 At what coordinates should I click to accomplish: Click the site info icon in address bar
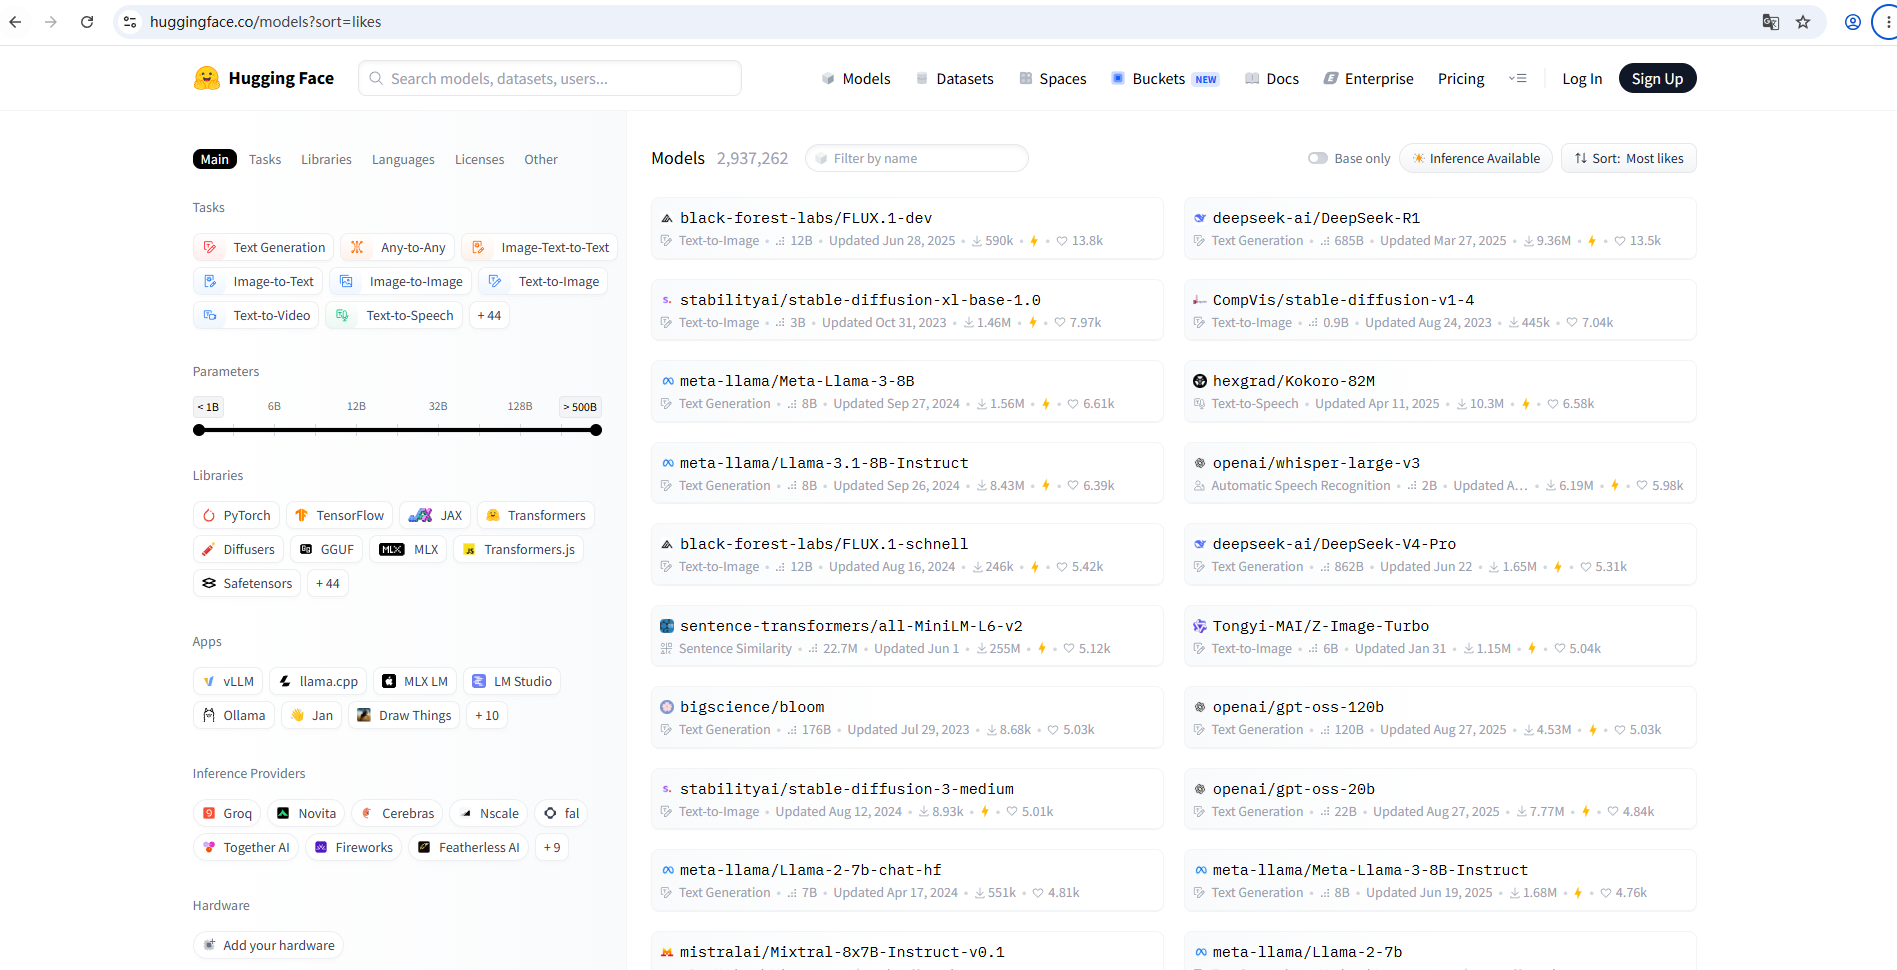[x=130, y=22]
